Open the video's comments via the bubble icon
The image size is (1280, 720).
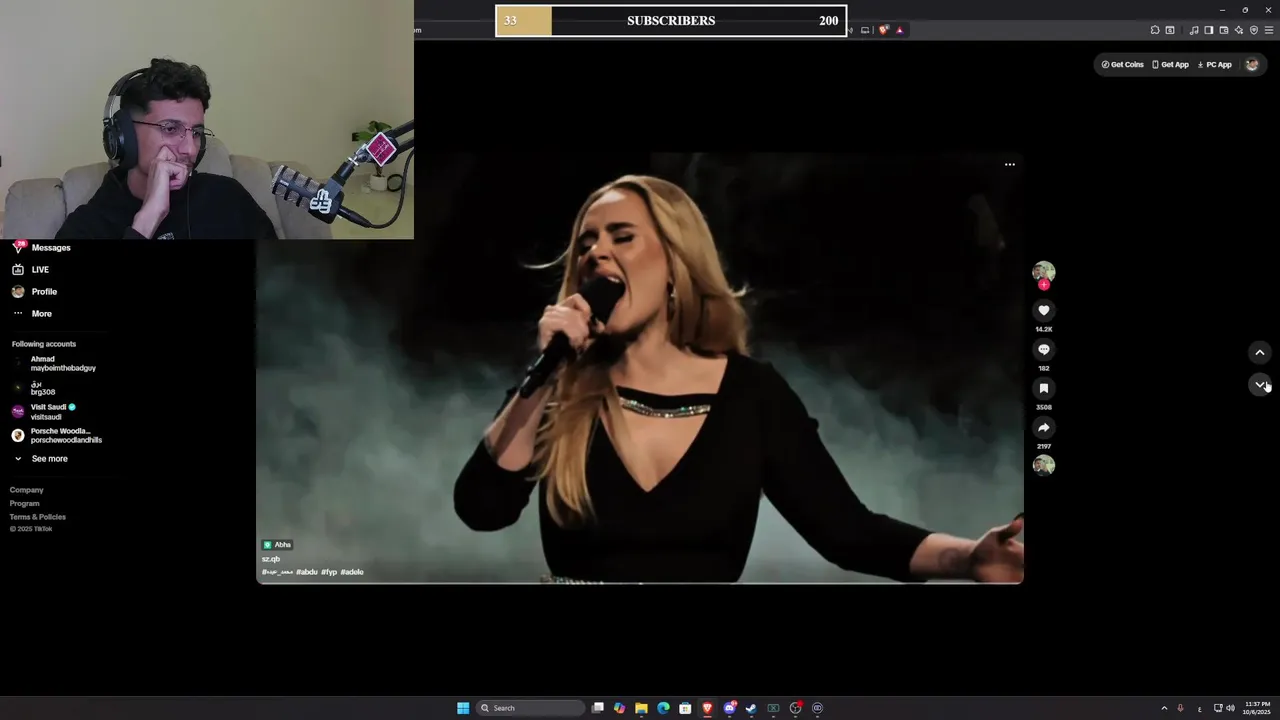1043,350
